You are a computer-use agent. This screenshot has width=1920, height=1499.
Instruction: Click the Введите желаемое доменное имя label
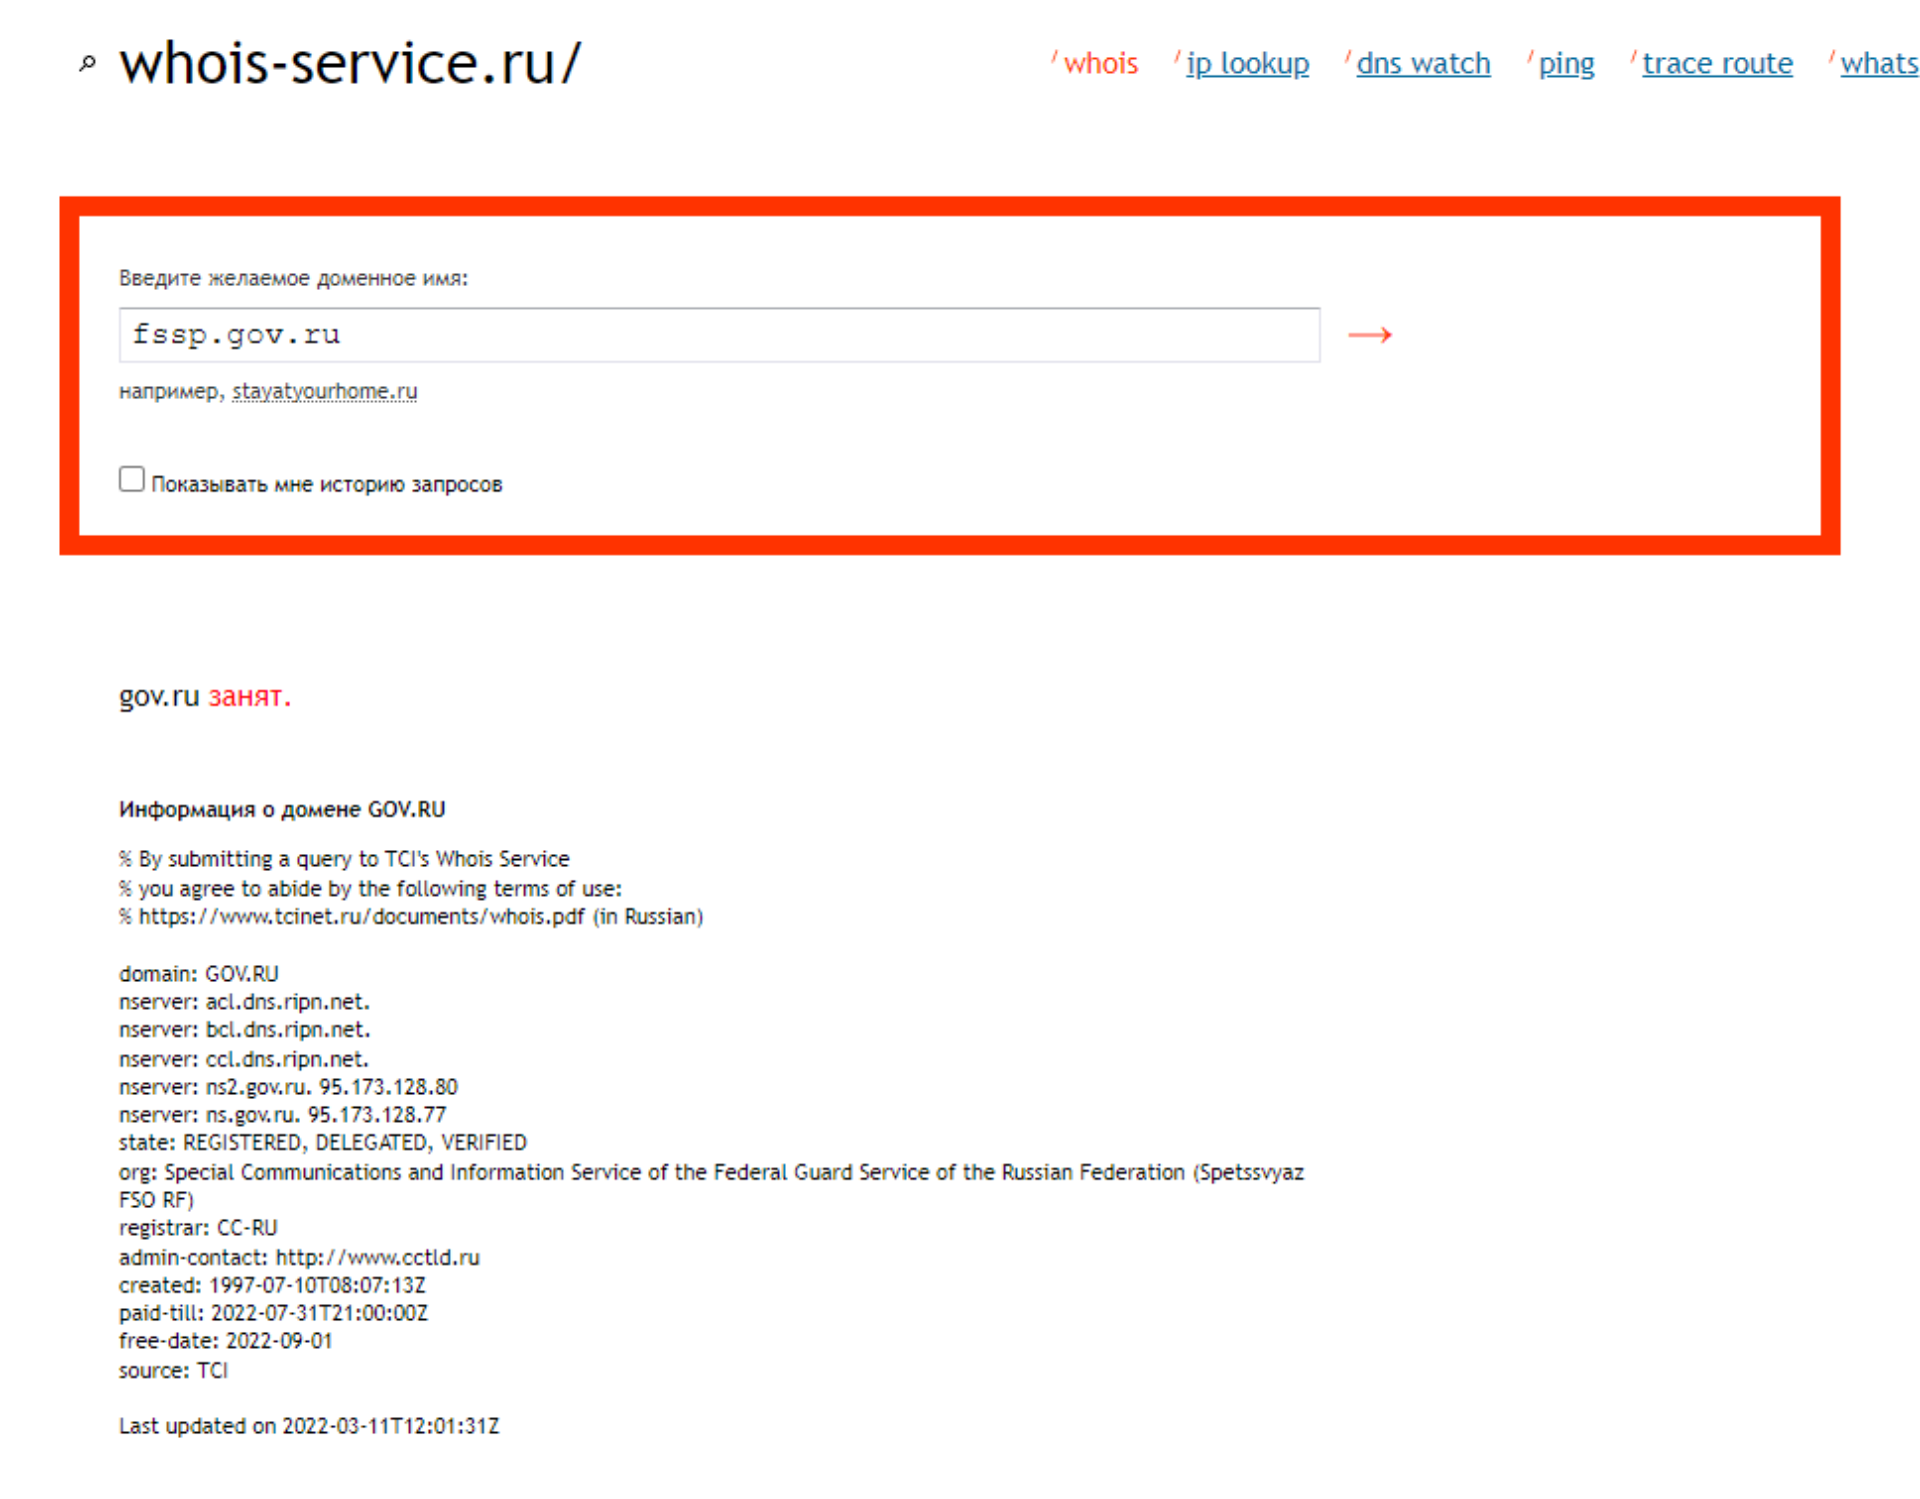point(293,278)
